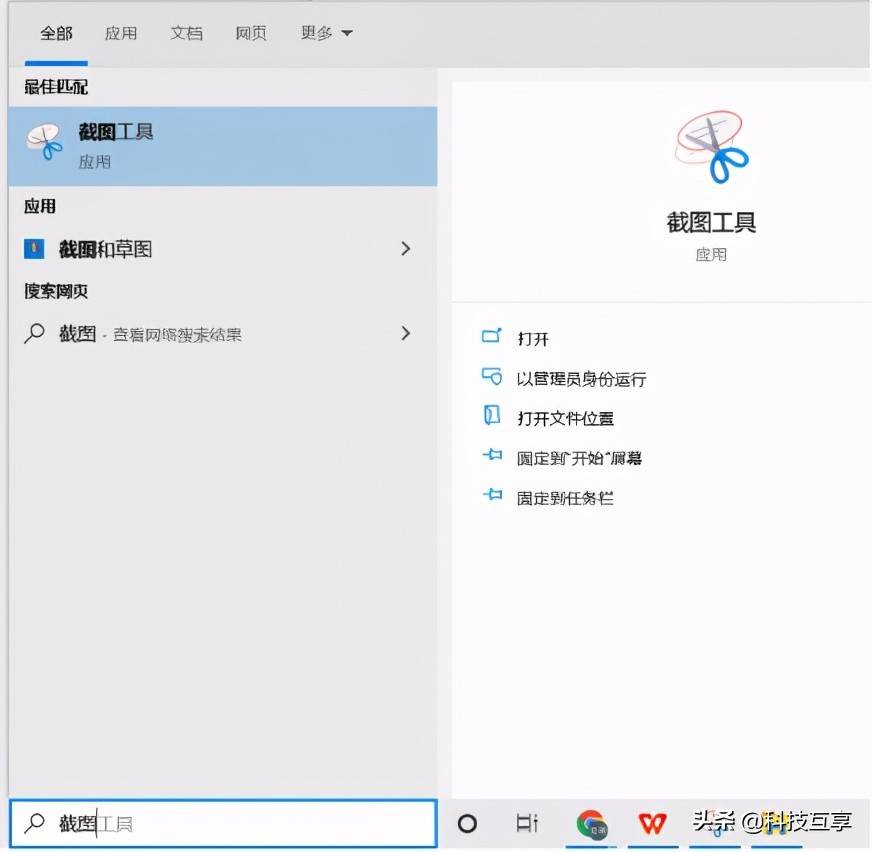Switch to the 网页 tab
Viewport: 872px width, 852px height.
click(251, 32)
